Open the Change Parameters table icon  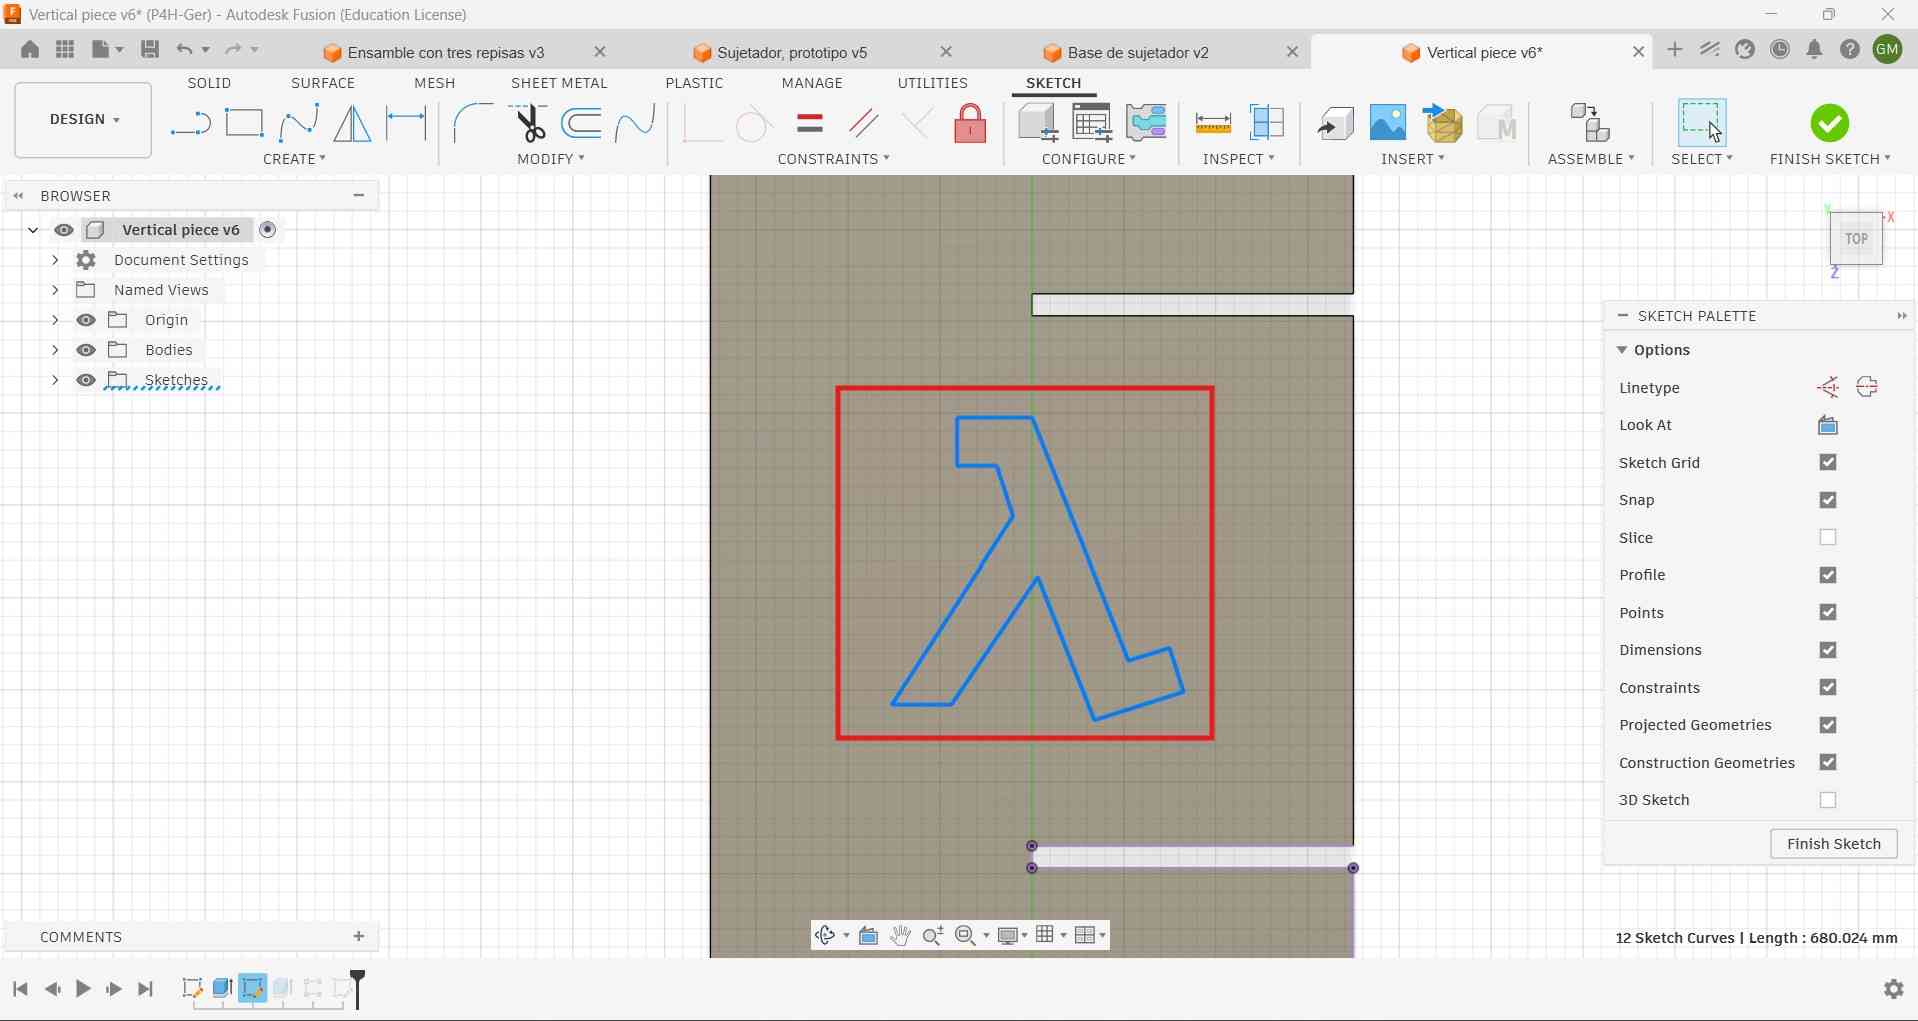point(1092,123)
